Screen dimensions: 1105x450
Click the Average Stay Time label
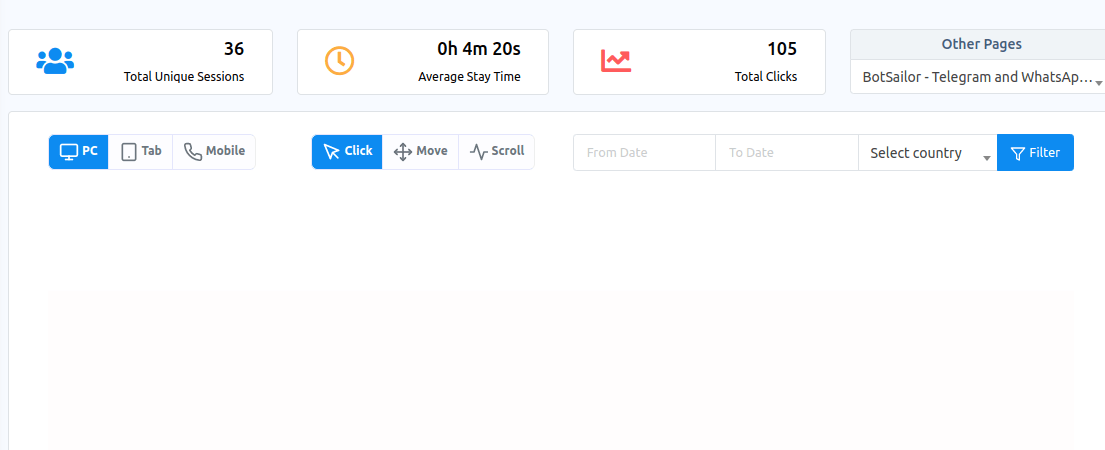point(469,76)
